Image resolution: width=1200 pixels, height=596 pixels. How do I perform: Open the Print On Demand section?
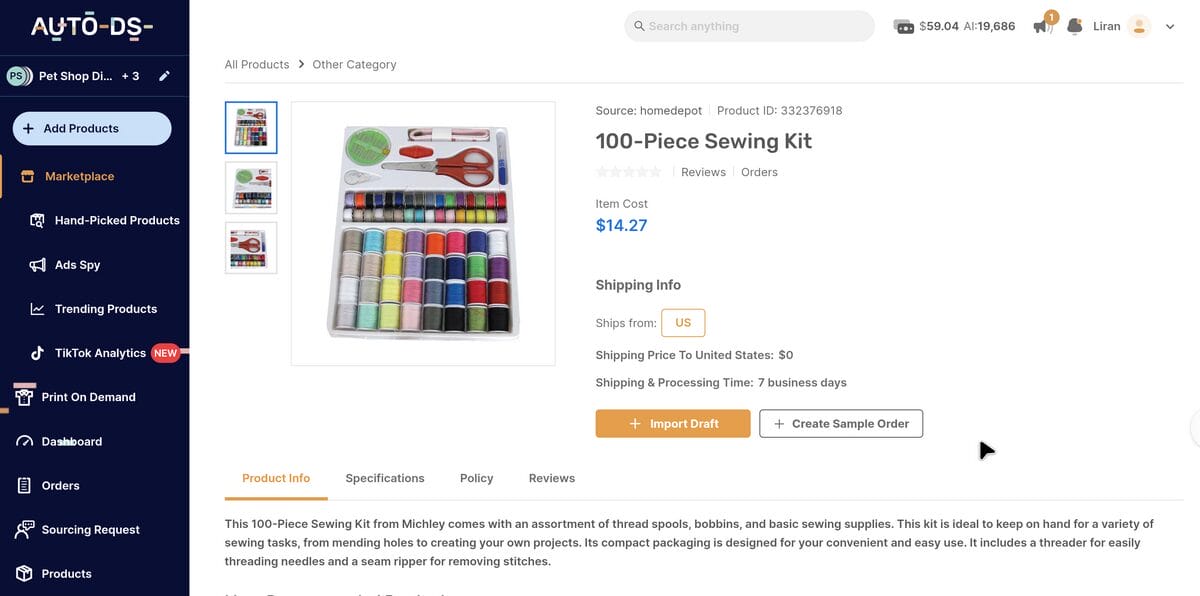coord(88,396)
